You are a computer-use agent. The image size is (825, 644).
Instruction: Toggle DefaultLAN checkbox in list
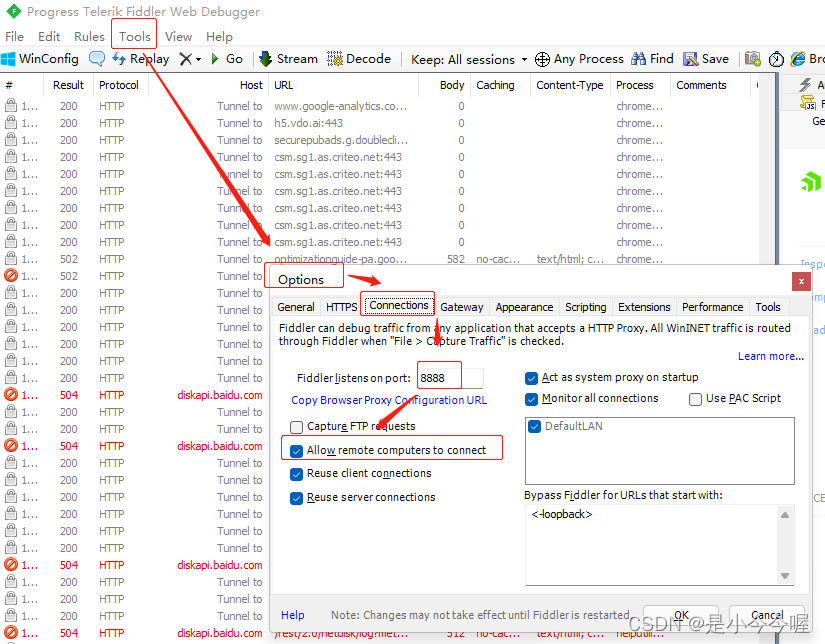pos(535,426)
